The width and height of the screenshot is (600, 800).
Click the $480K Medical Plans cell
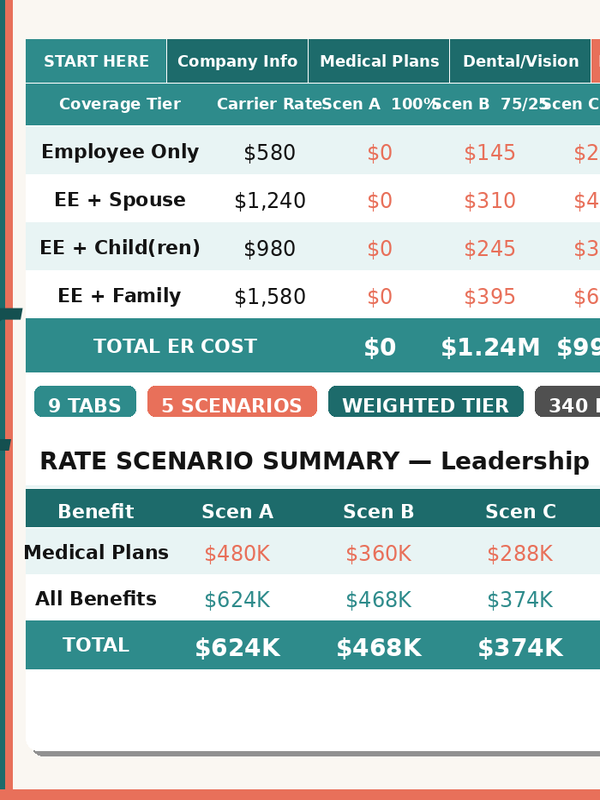tap(237, 554)
